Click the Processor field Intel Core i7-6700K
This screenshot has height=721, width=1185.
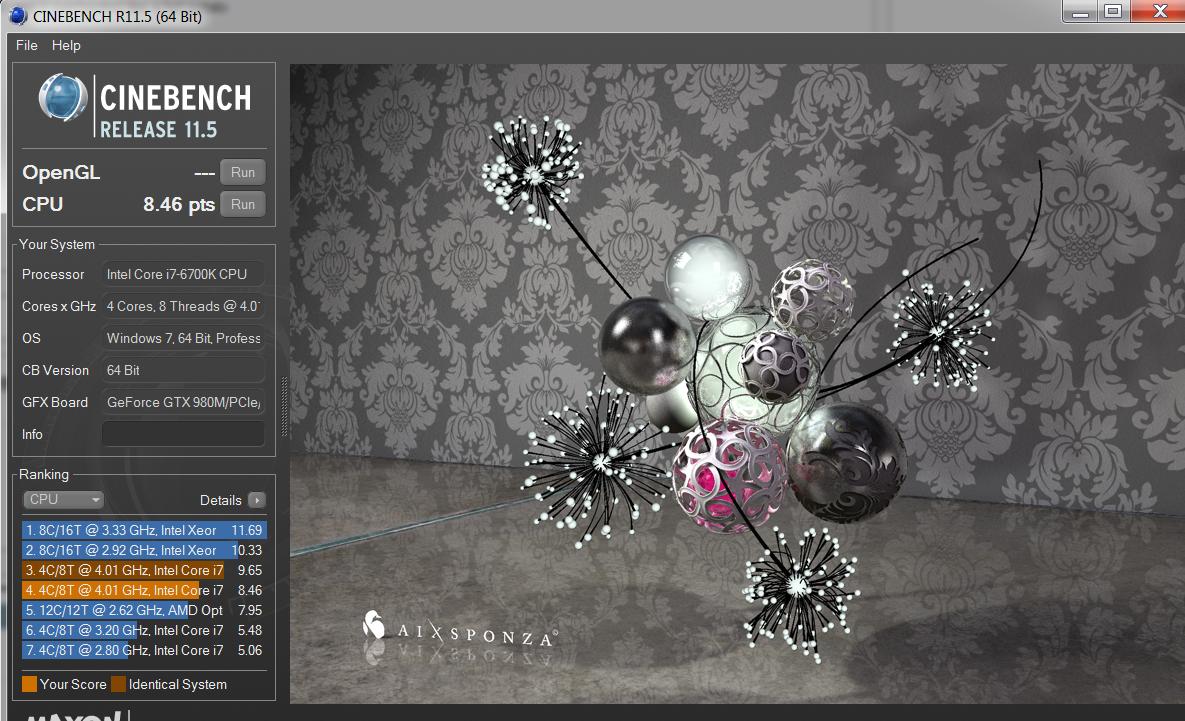pos(184,274)
